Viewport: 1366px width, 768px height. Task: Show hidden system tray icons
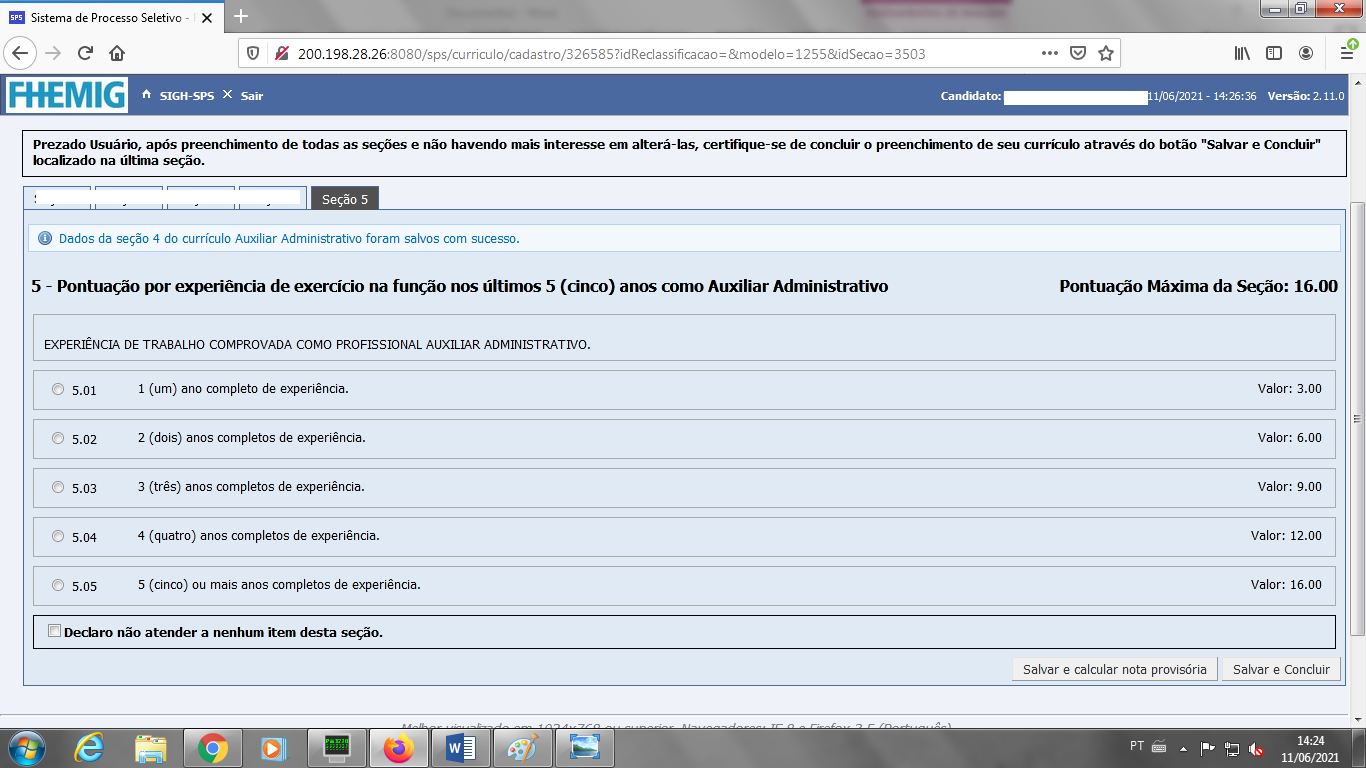click(x=1183, y=747)
